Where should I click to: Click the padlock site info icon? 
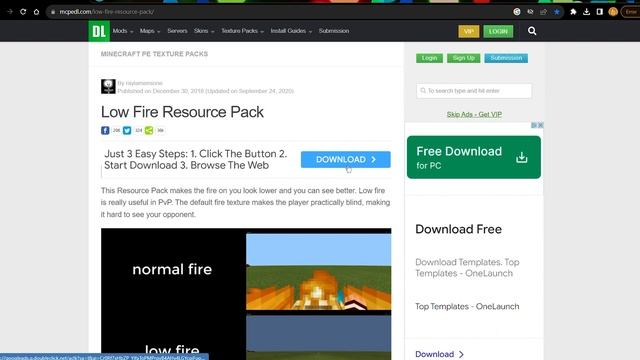click(x=53, y=12)
